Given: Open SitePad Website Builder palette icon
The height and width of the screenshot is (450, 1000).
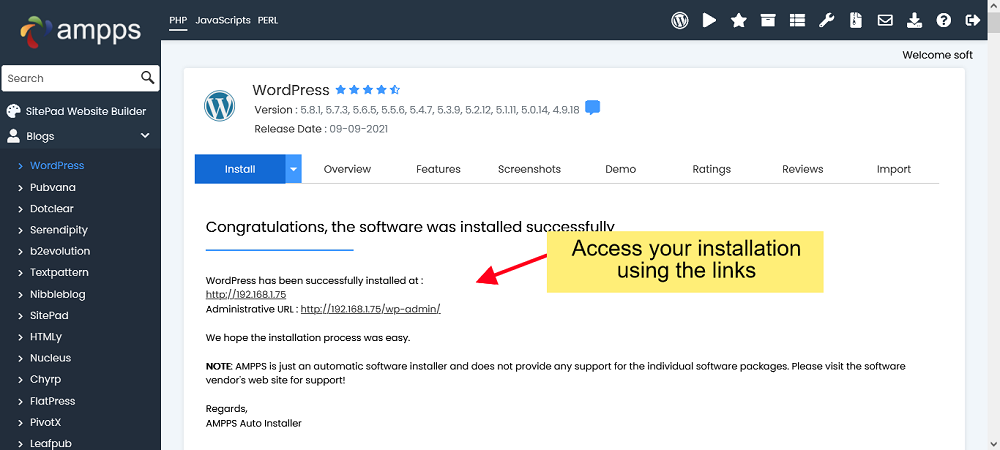Looking at the screenshot, I should 13,112.
